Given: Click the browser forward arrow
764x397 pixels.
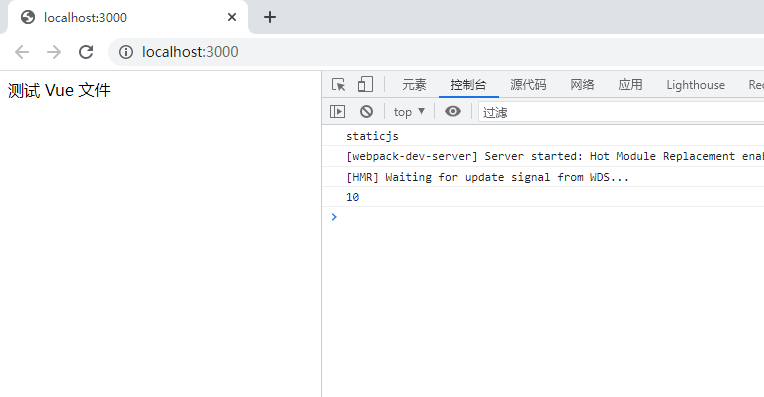Looking at the screenshot, I should tap(54, 52).
